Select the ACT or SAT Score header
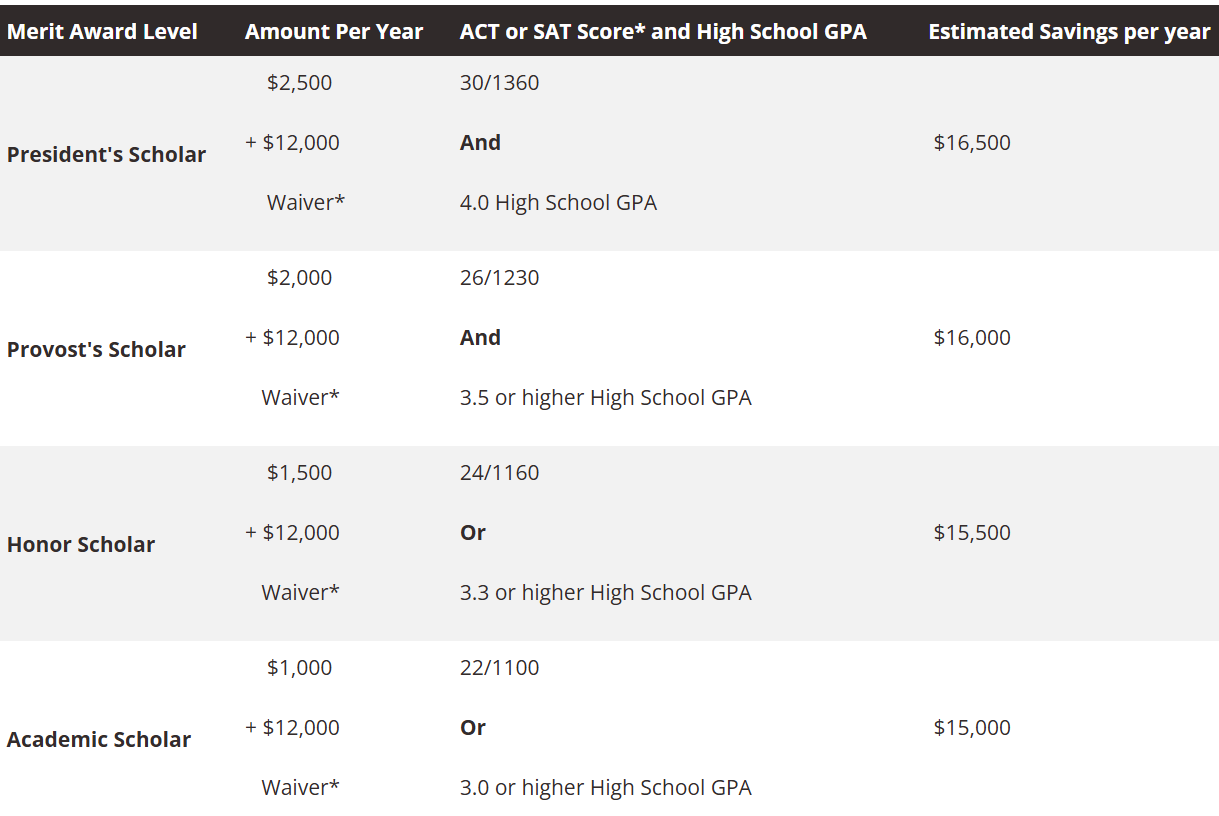The image size is (1219, 816). [663, 32]
